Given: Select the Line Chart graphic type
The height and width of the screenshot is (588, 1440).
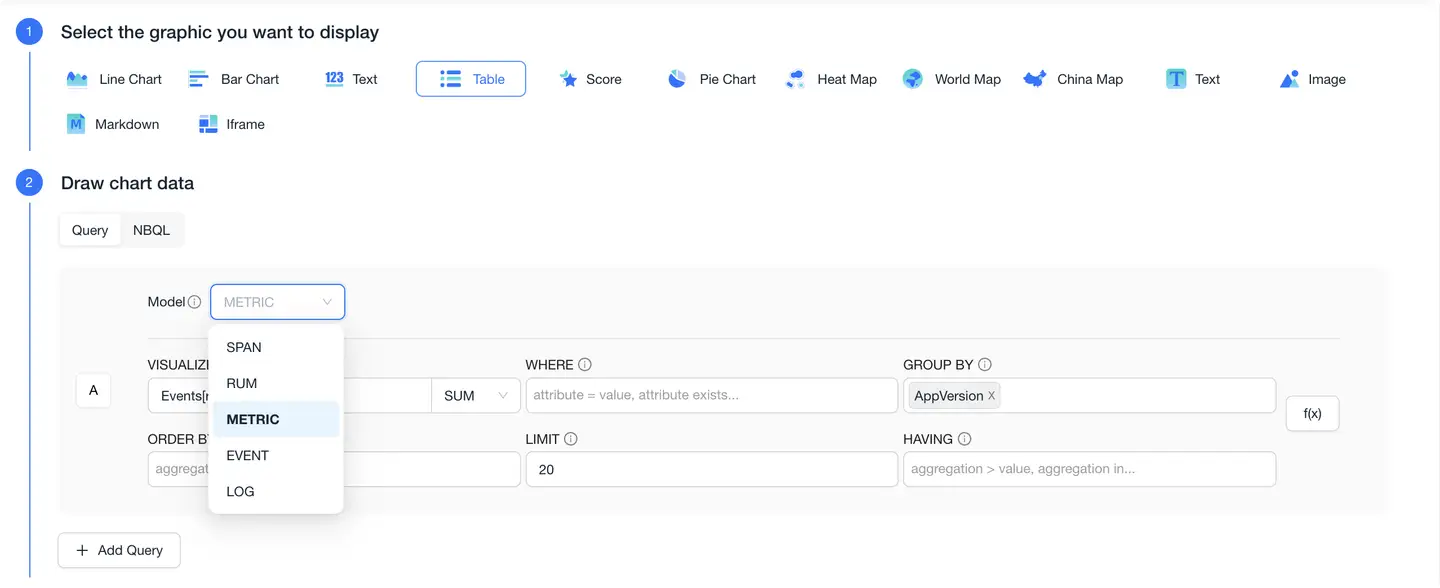Looking at the screenshot, I should click(x=114, y=79).
